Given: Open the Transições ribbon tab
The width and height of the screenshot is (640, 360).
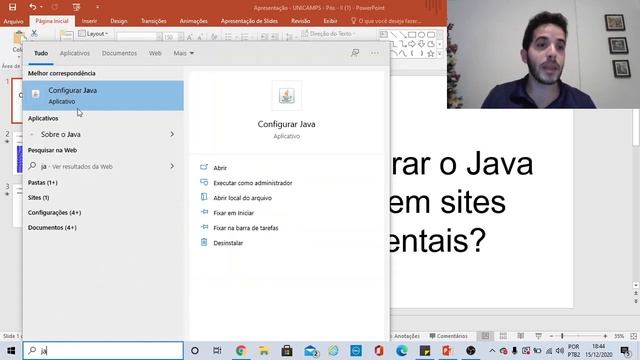Looking at the screenshot, I should pos(153,21).
